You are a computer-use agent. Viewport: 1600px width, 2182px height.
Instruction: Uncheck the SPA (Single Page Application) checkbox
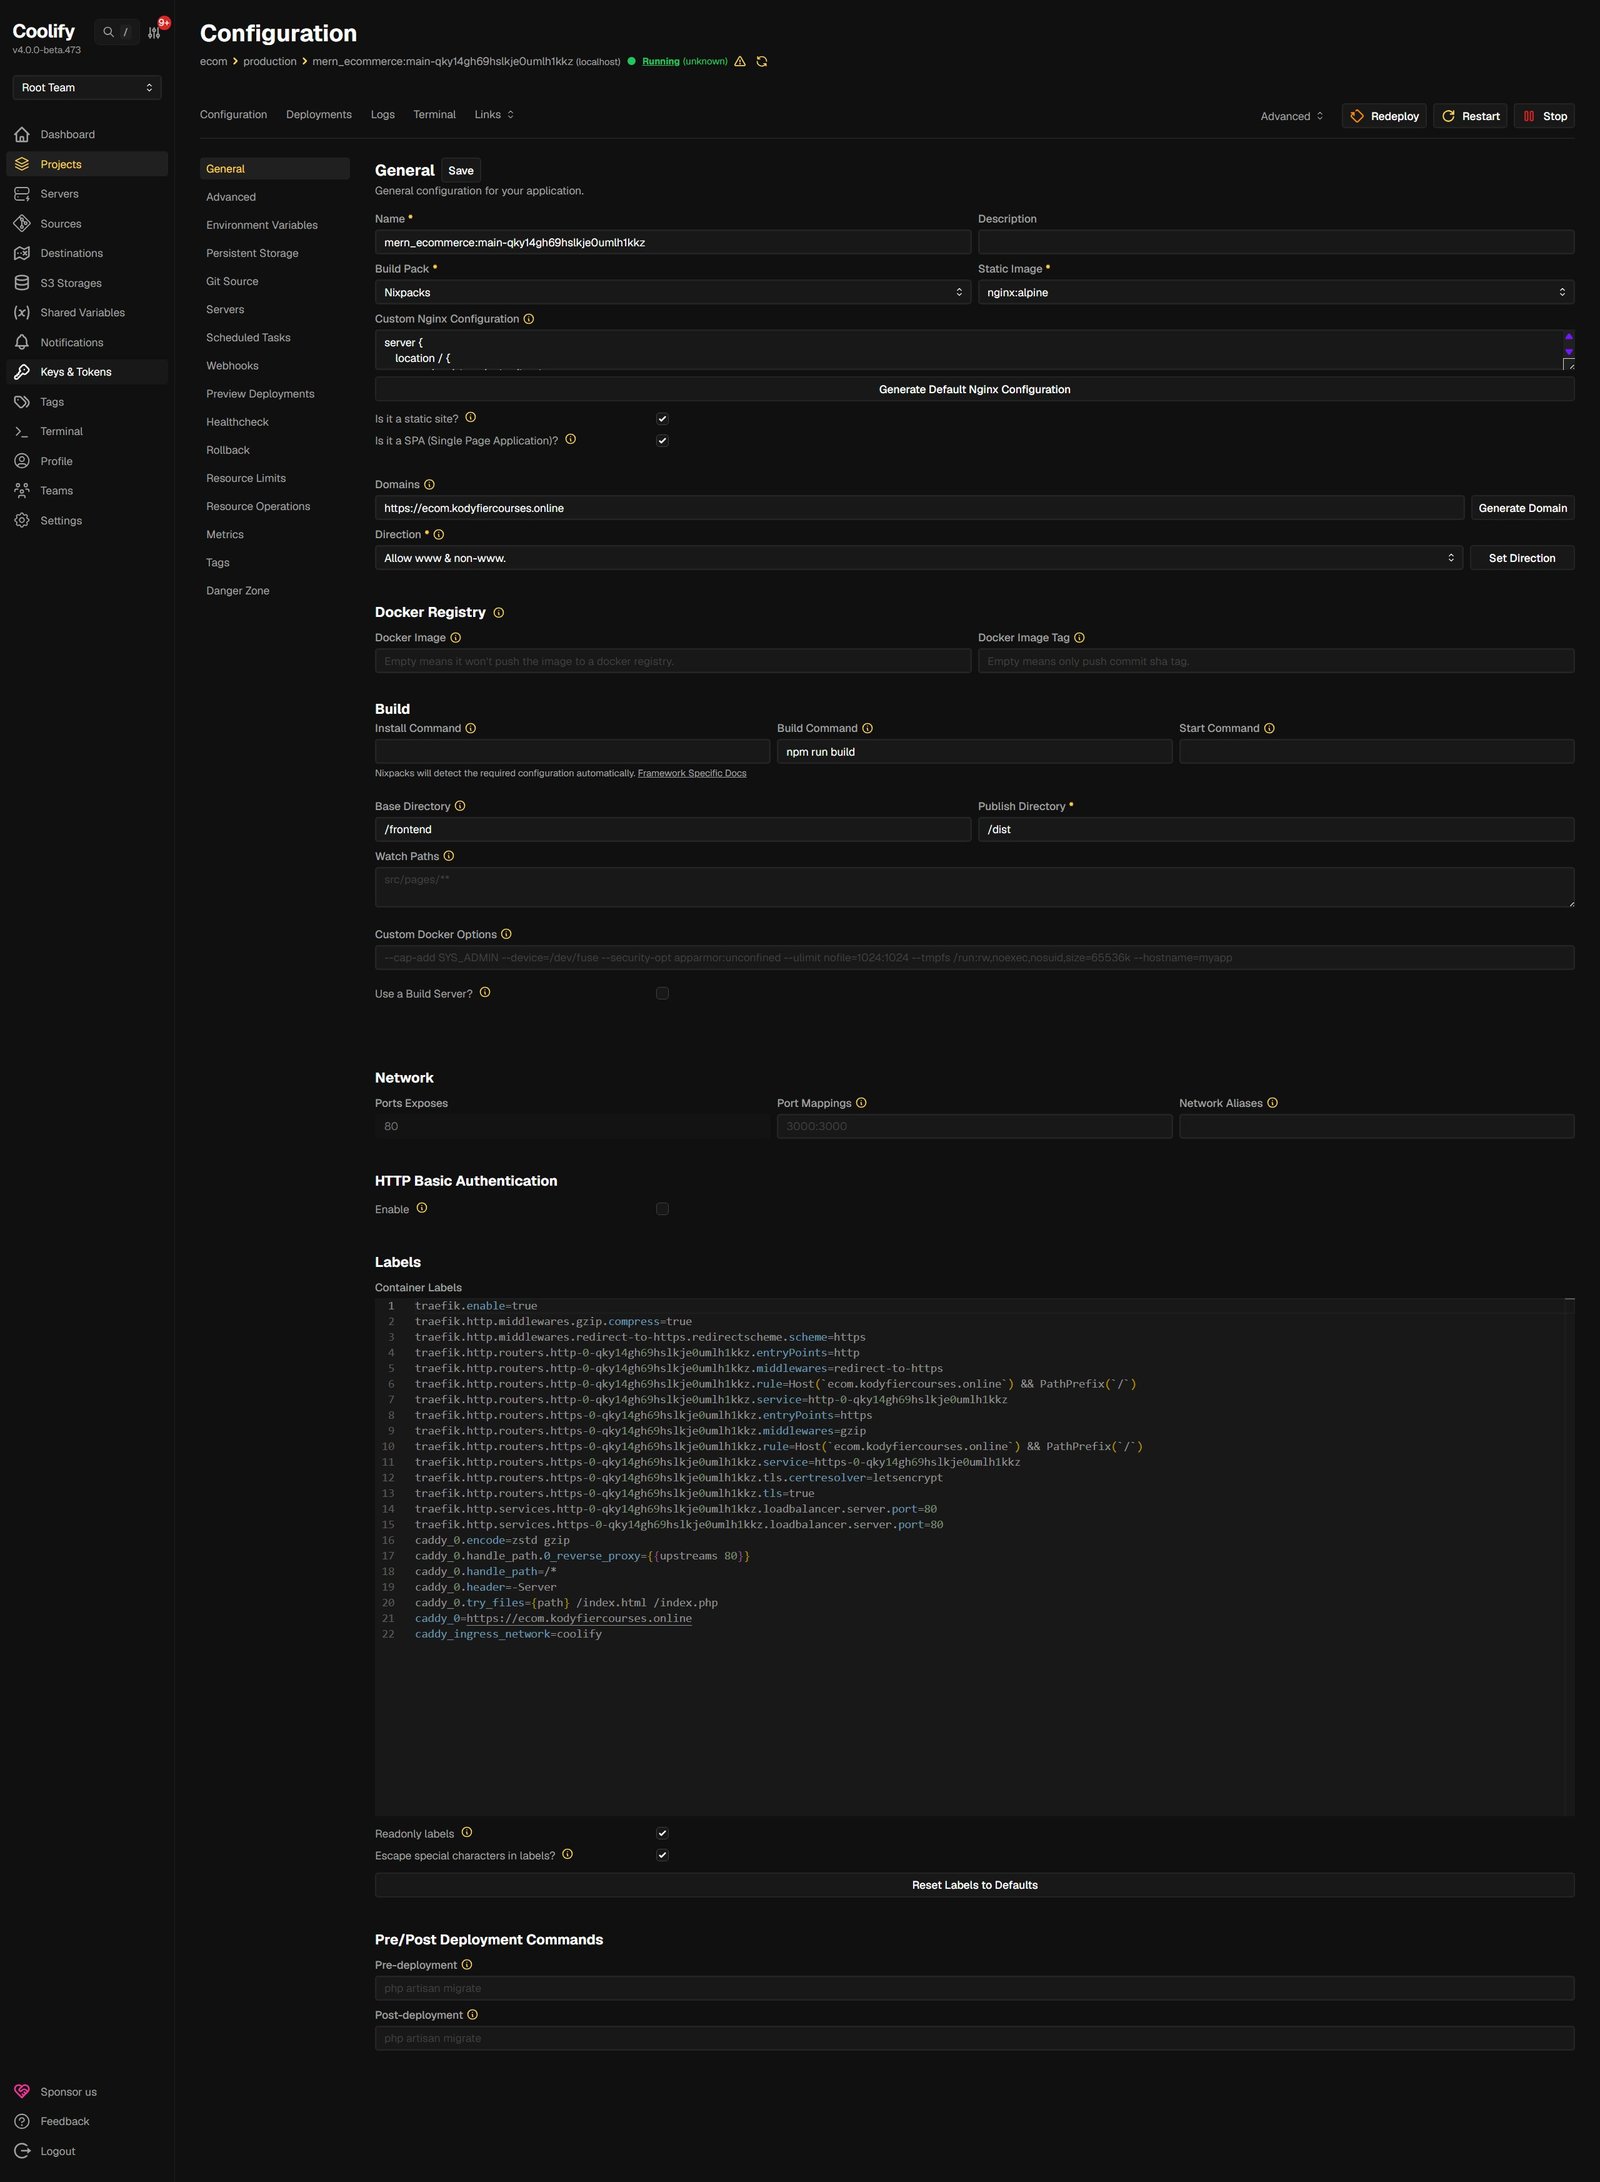coord(662,440)
